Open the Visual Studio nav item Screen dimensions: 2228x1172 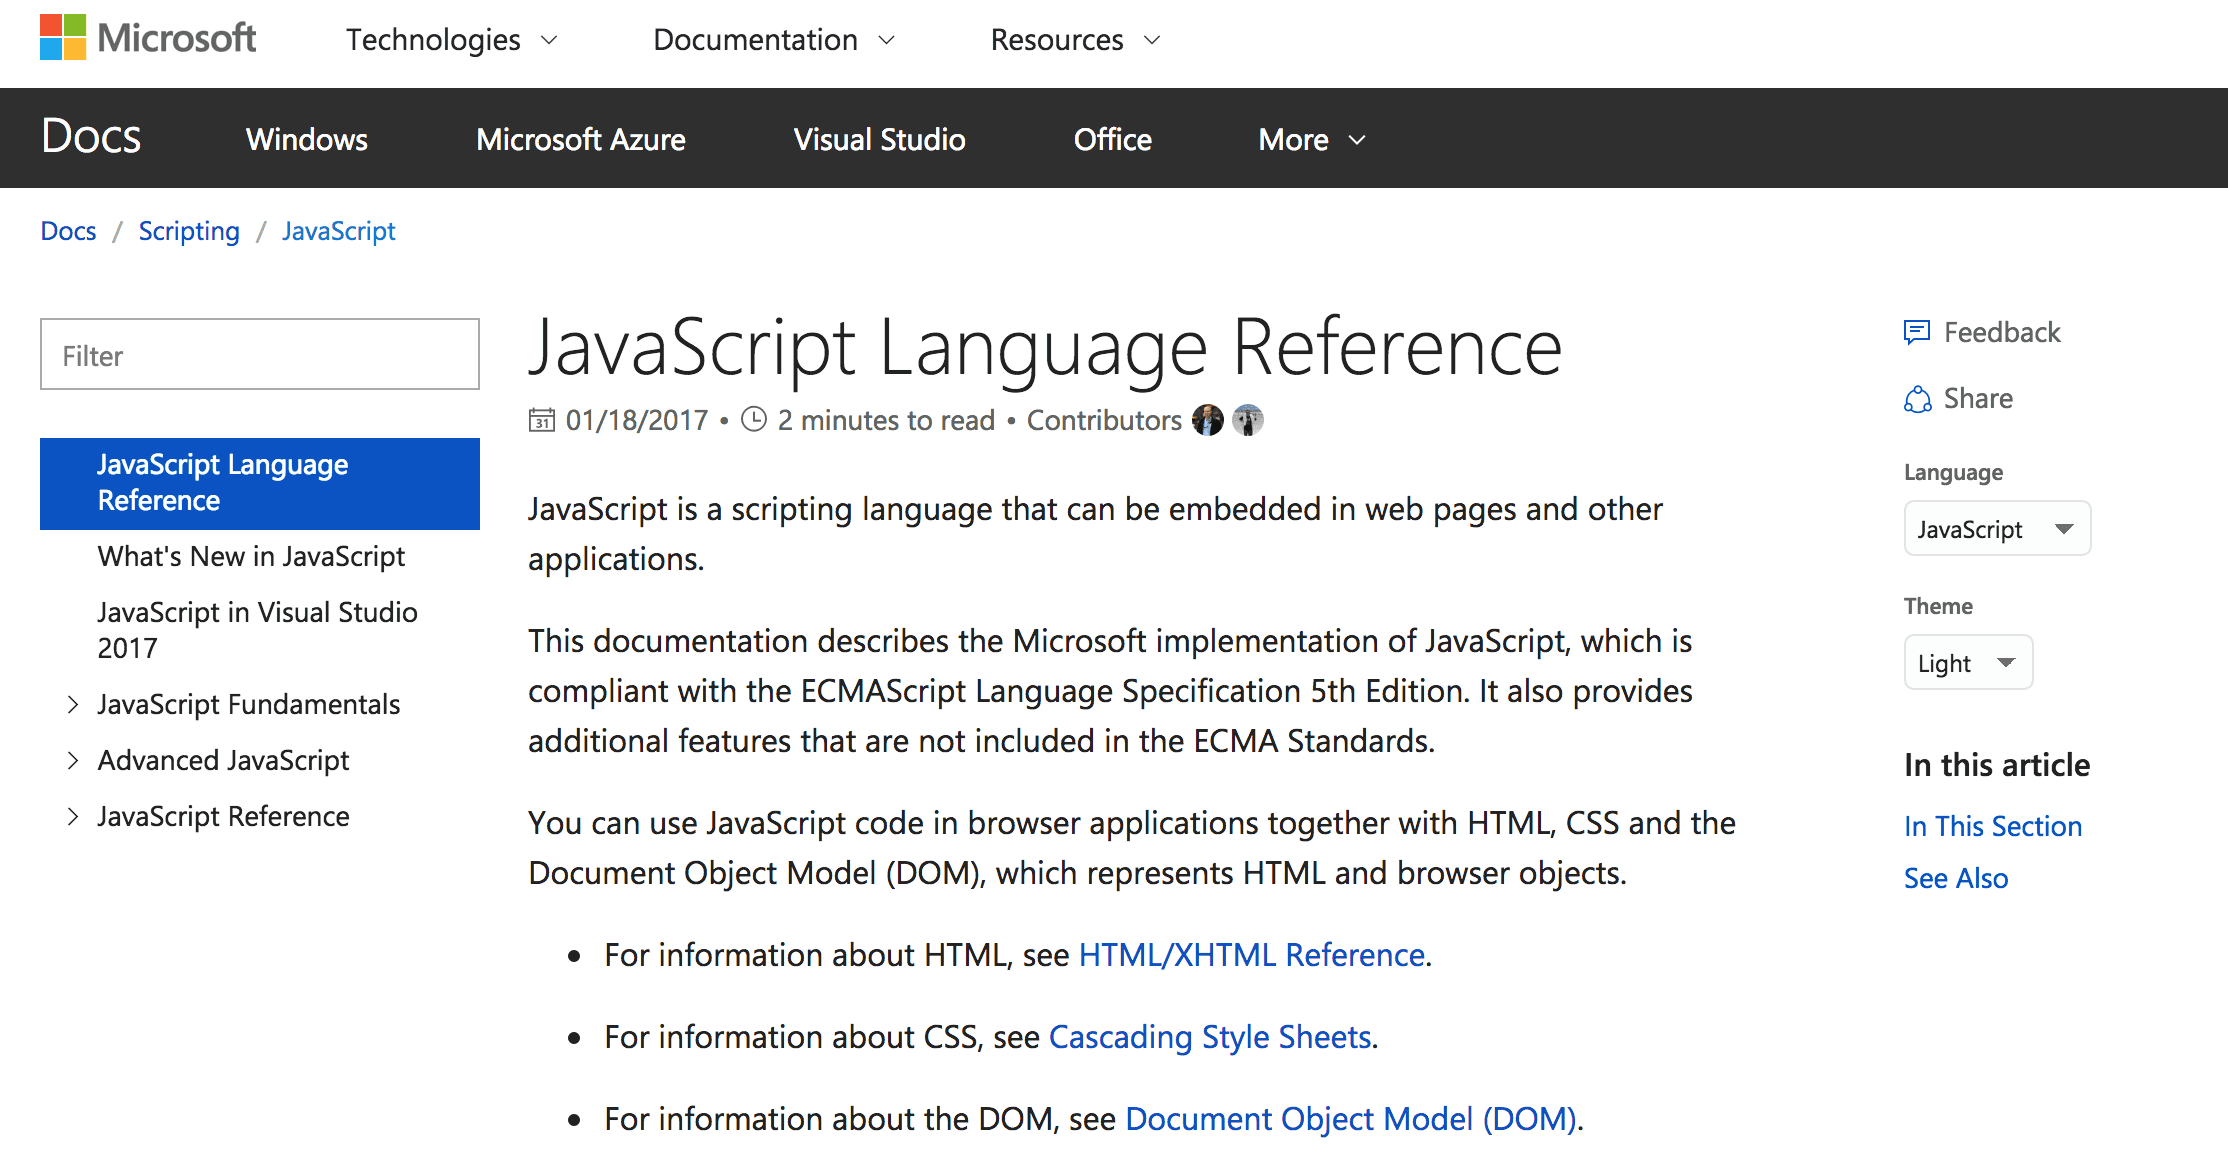879,139
